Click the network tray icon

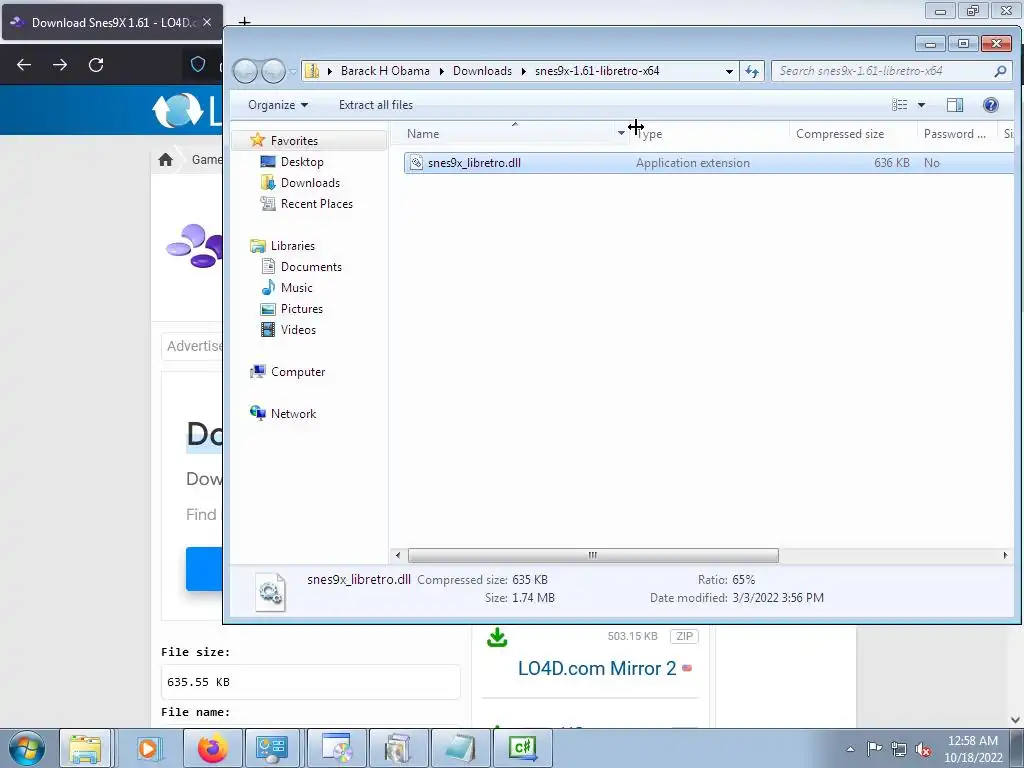(899, 749)
